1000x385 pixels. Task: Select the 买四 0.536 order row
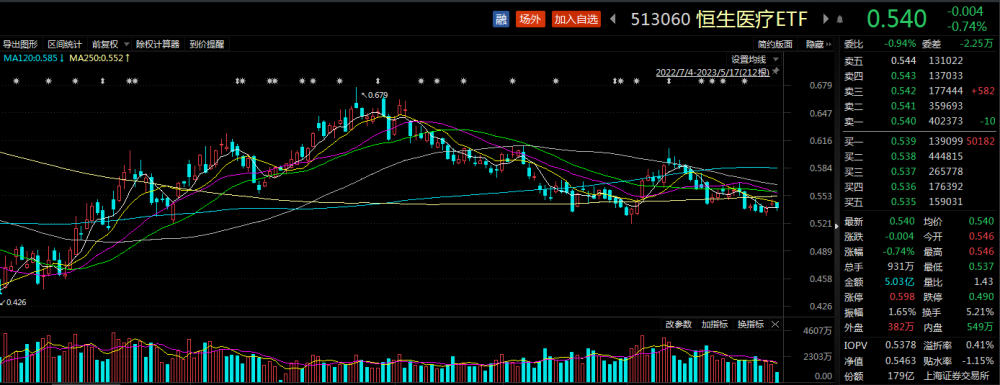coord(918,186)
